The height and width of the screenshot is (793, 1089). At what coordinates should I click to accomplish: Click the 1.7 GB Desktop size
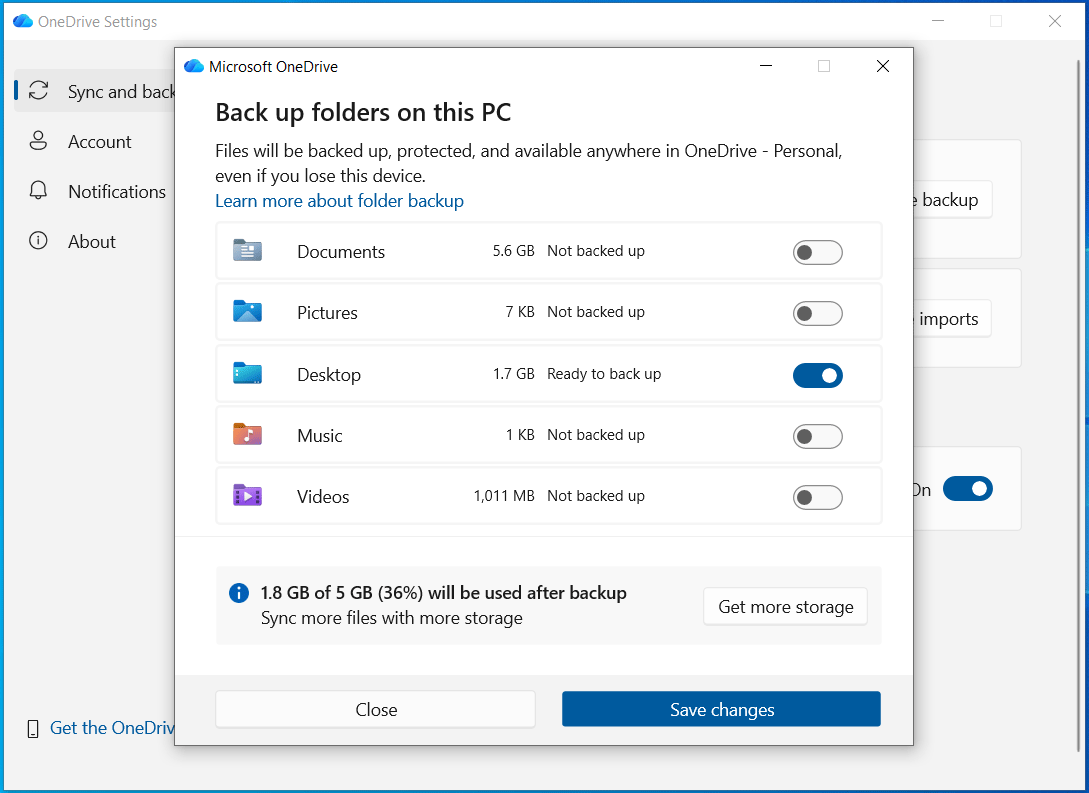coord(513,374)
